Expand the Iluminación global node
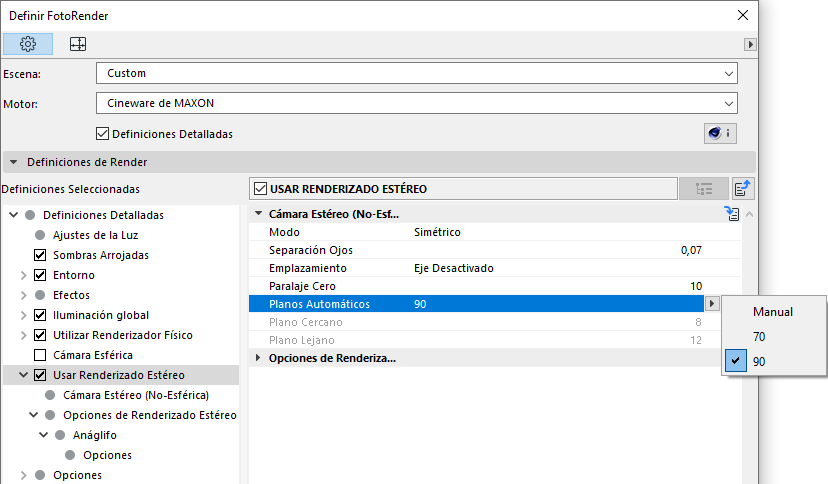The image size is (828, 484). (23, 315)
